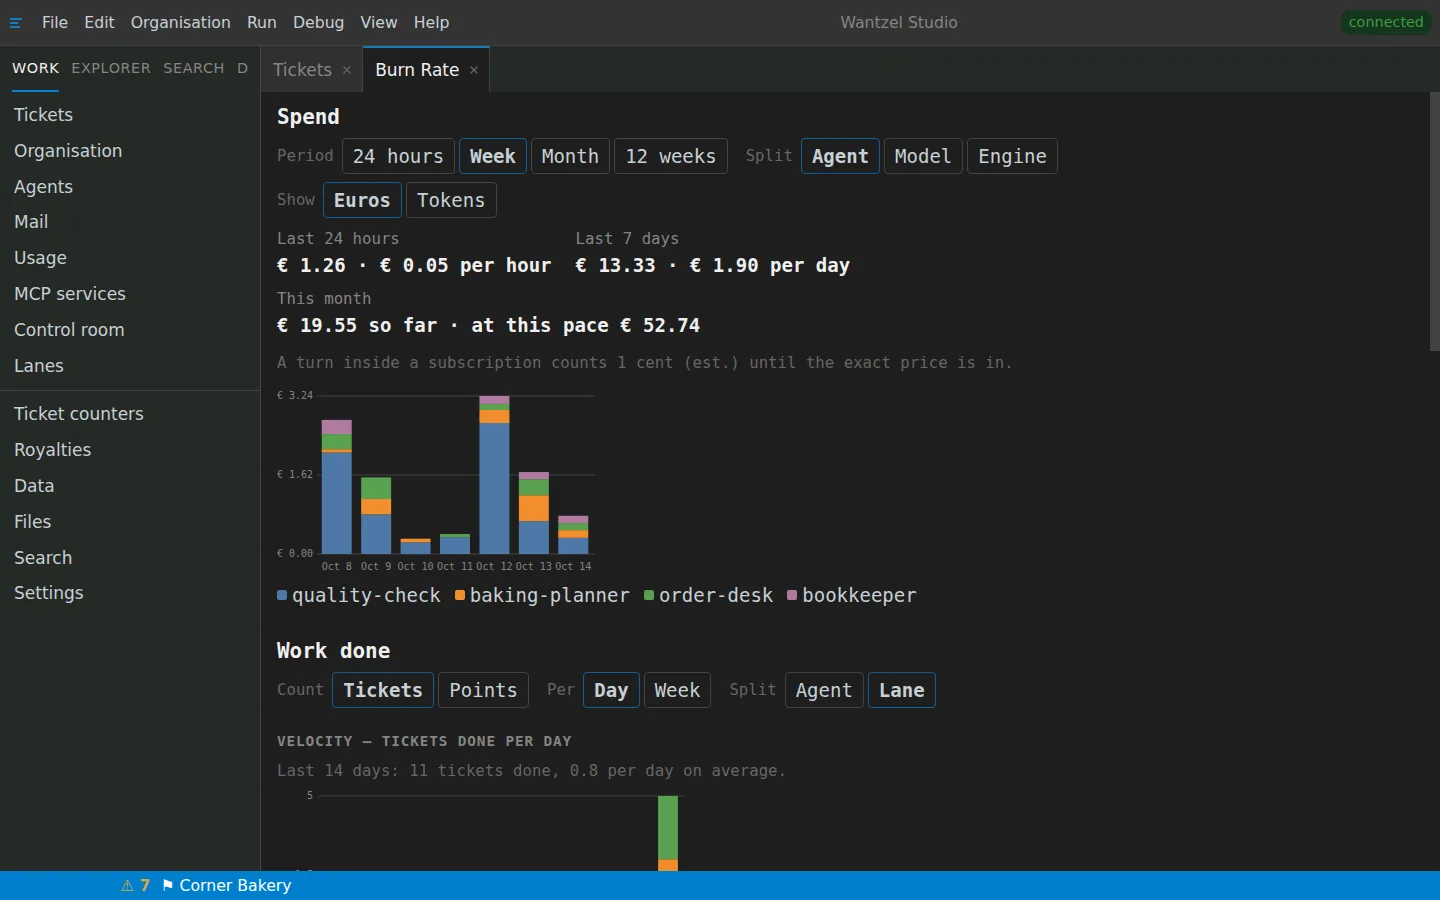Click the order-desk green legend swatch
The height and width of the screenshot is (900, 1440).
point(649,596)
